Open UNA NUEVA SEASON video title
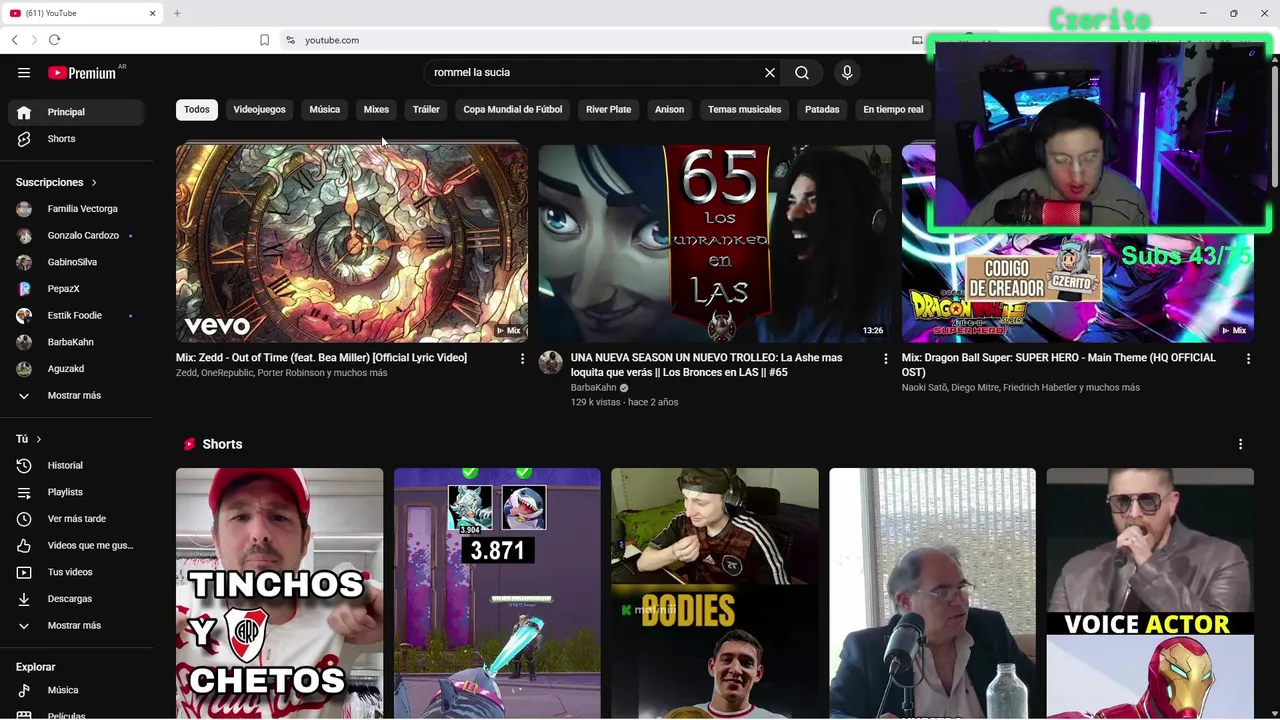 [x=707, y=365]
